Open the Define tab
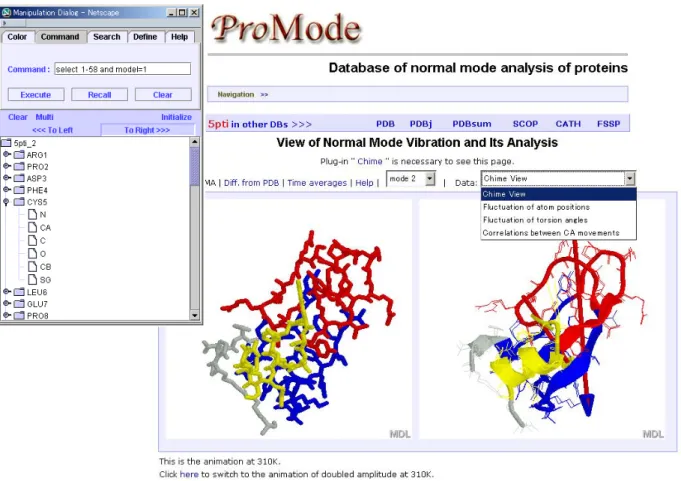Image resolution: width=681 pixels, height=481 pixels. click(x=145, y=37)
